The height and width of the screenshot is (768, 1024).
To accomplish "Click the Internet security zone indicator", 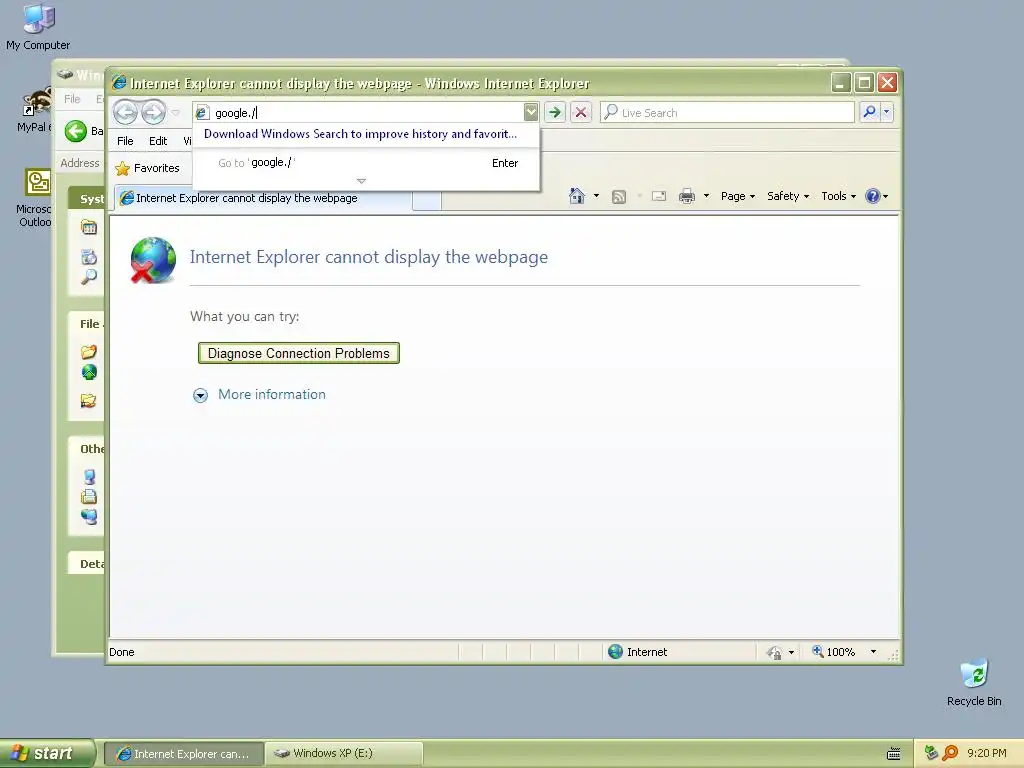I will (637, 652).
